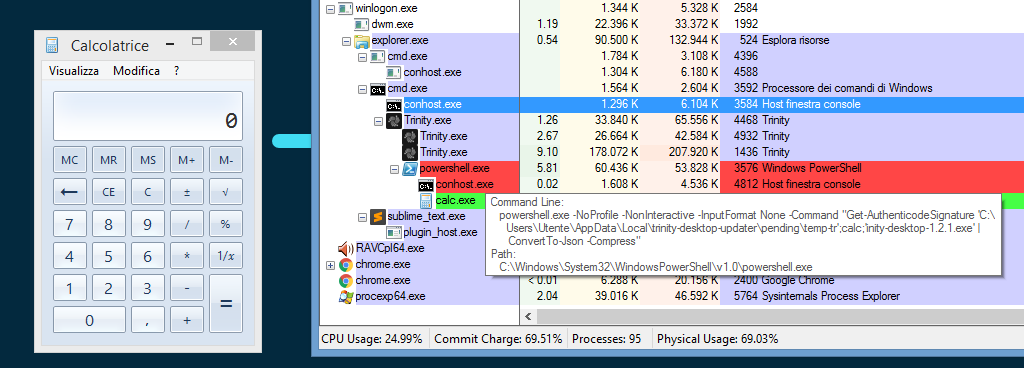This screenshot has width=1024, height=368.
Task: Collapse the winlogon.exe tree node
Action: point(330,9)
